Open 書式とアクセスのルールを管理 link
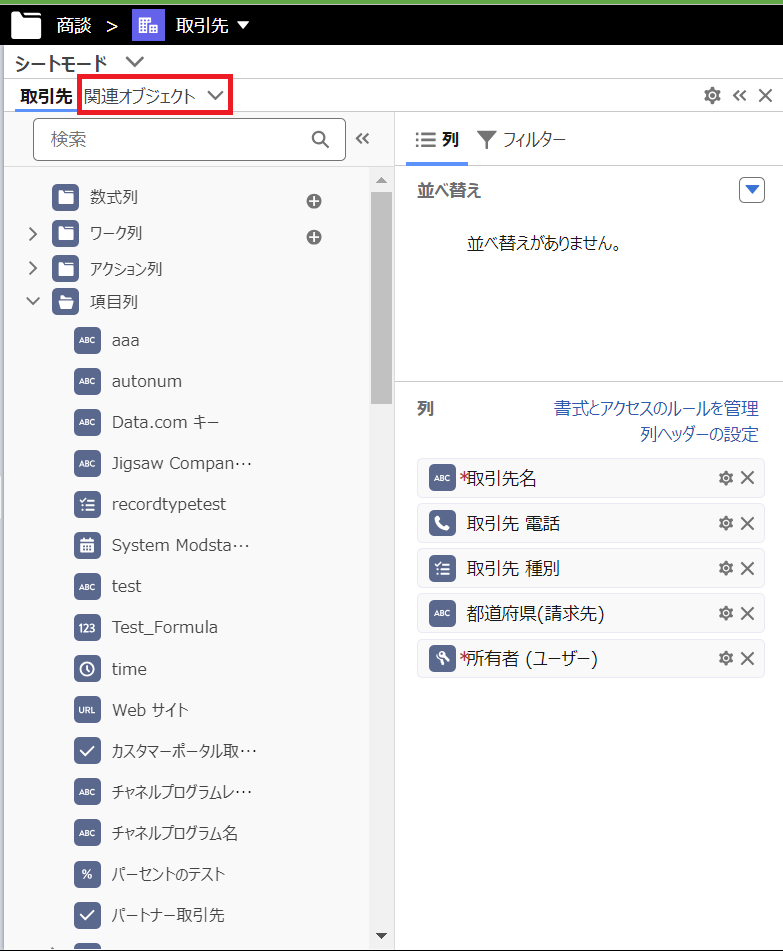Viewport: 783px width, 951px height. pos(656,408)
